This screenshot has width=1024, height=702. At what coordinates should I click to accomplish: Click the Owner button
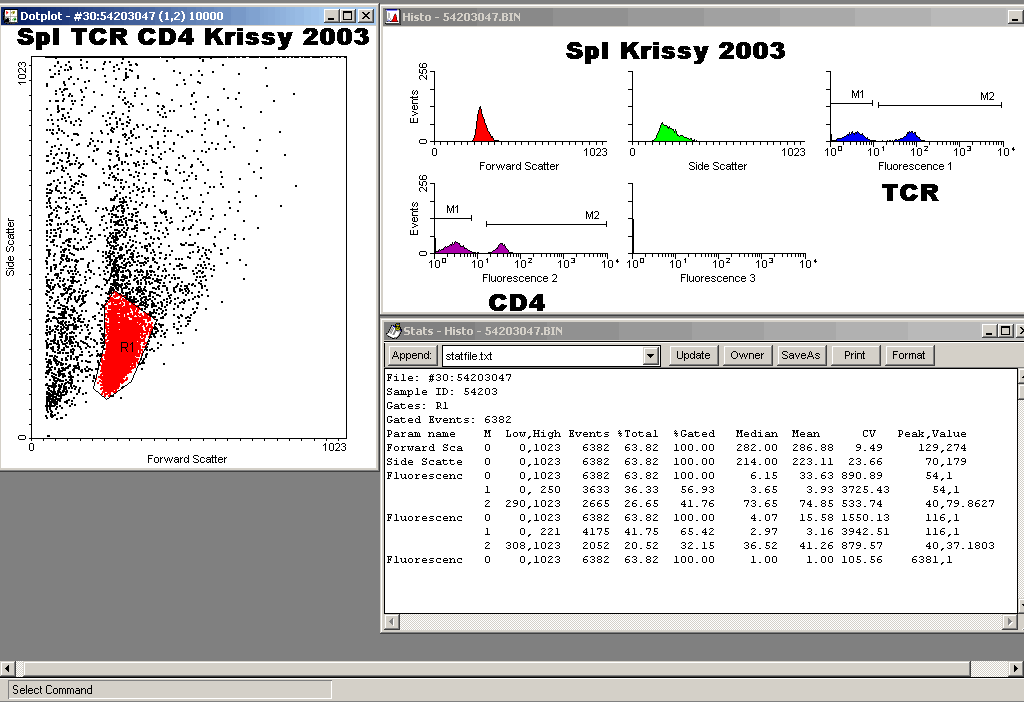(x=746, y=355)
